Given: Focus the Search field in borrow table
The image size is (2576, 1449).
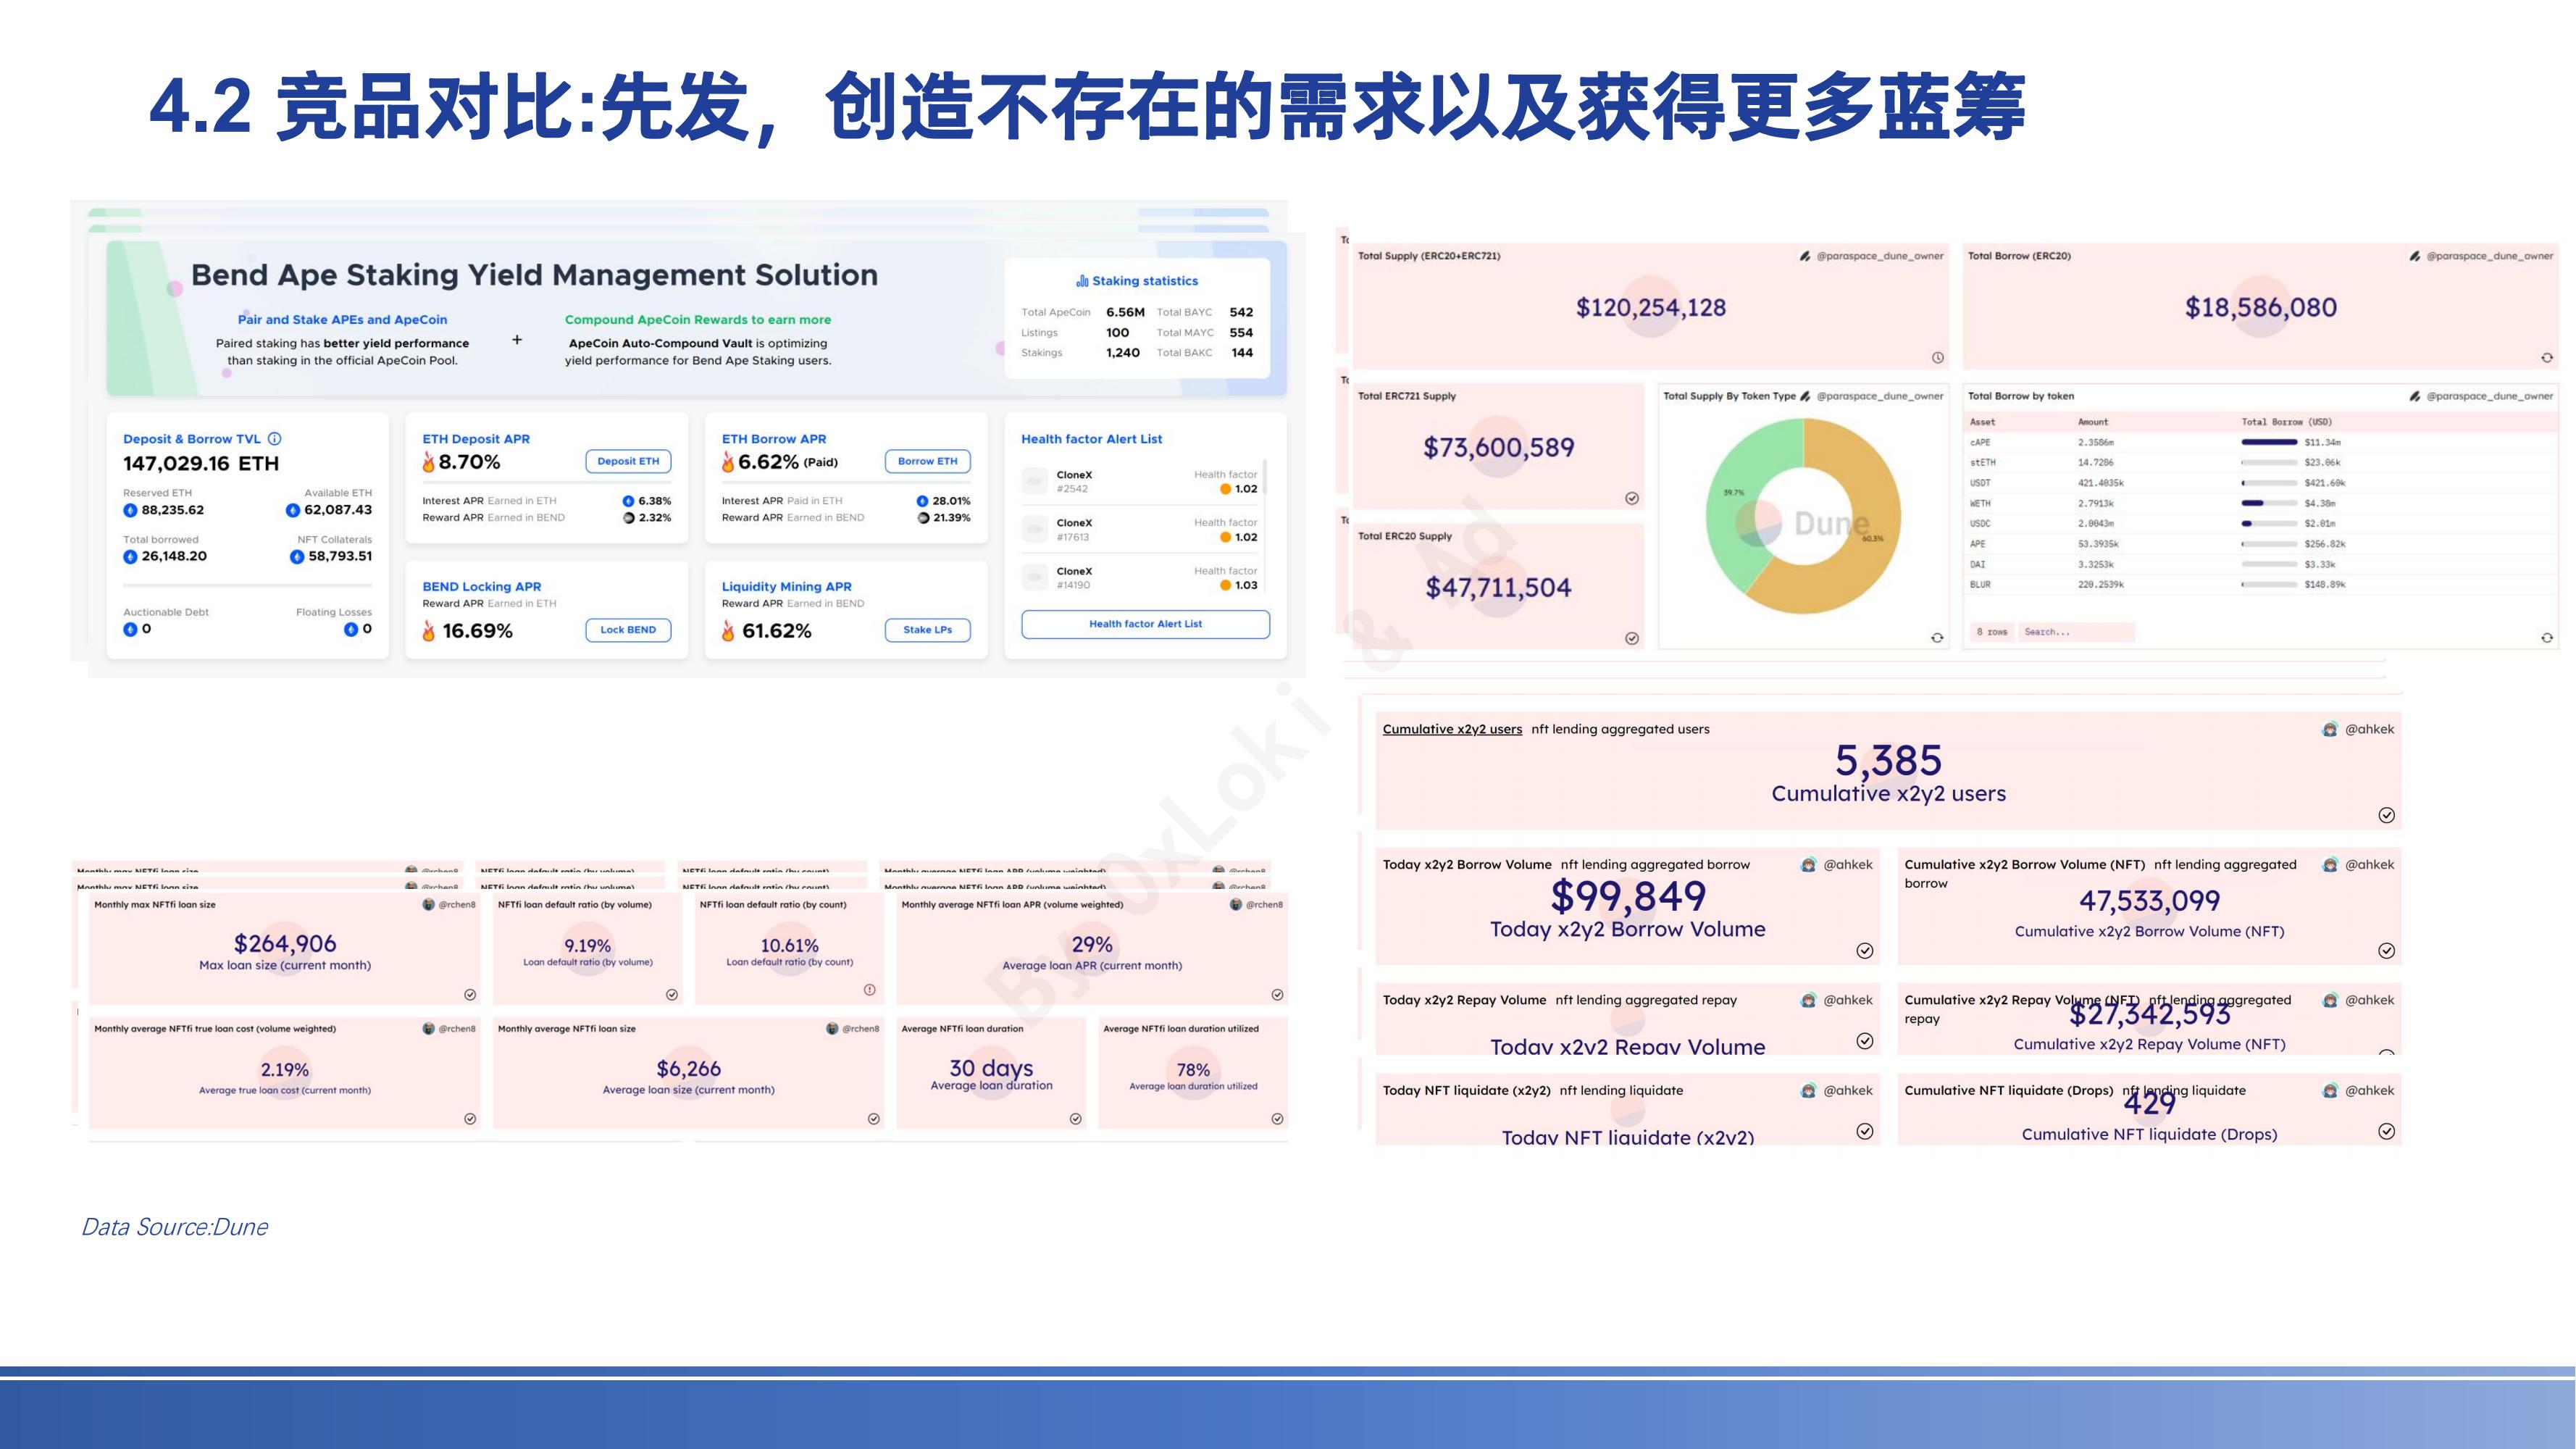Looking at the screenshot, I should (2076, 632).
